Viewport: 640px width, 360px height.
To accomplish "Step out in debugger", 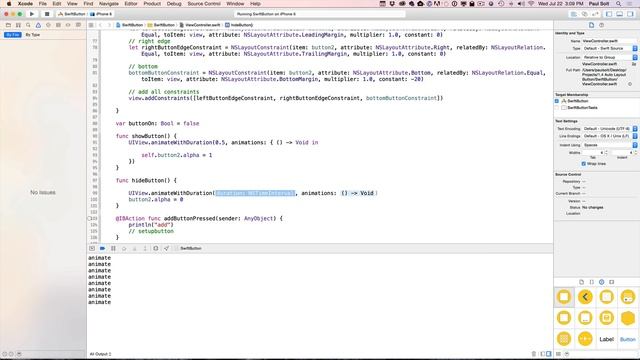I will click(145, 248).
